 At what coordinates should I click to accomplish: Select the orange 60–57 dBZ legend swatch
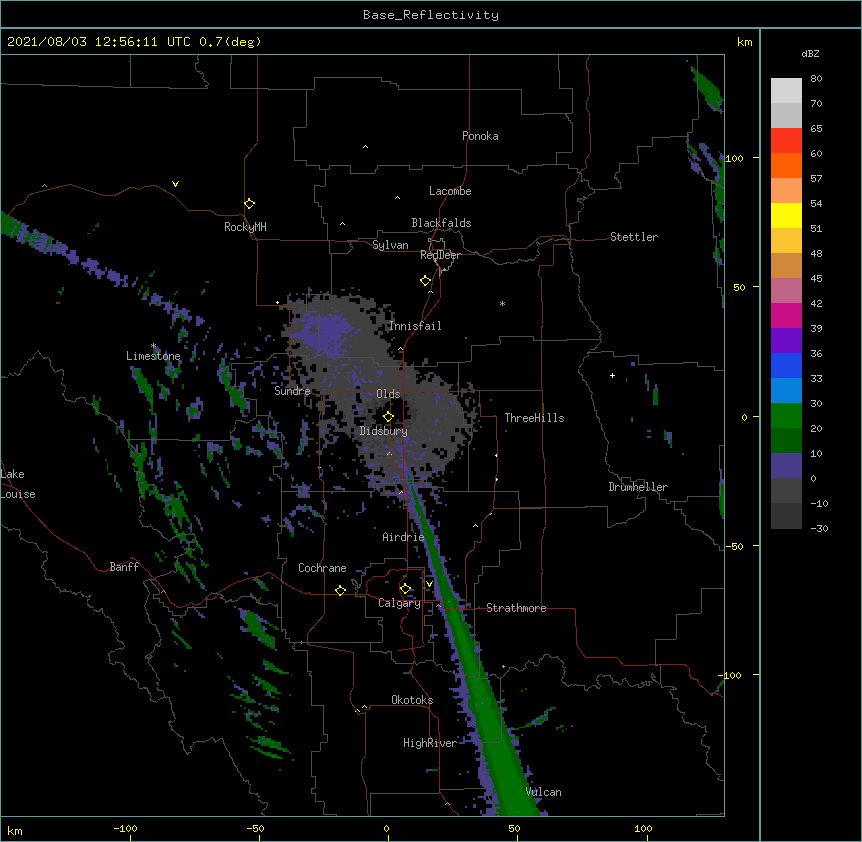click(x=786, y=165)
